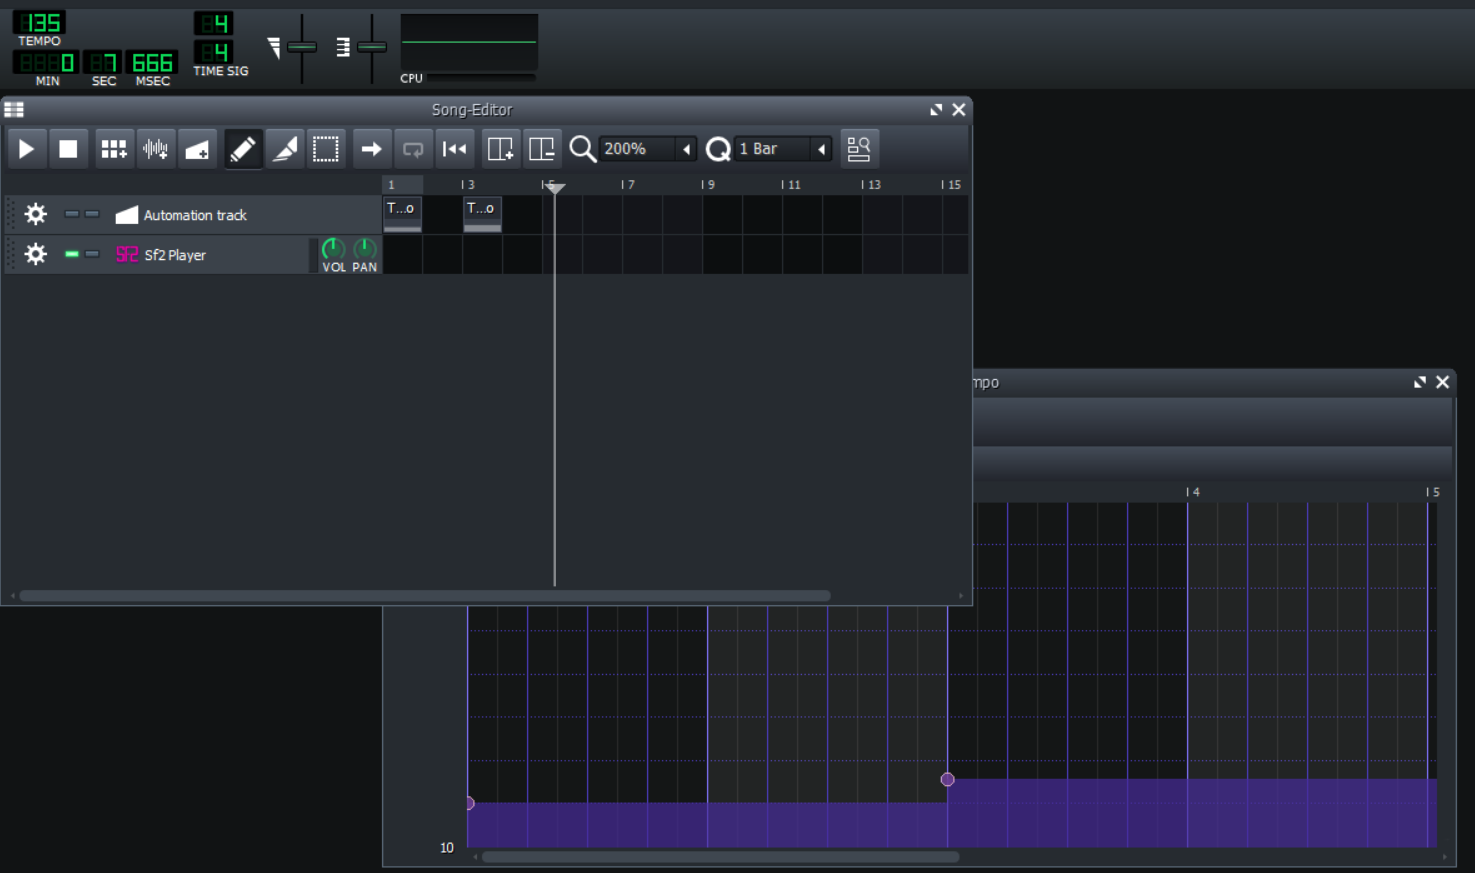Toggle return-to-start behaviour on stop

click(455, 149)
